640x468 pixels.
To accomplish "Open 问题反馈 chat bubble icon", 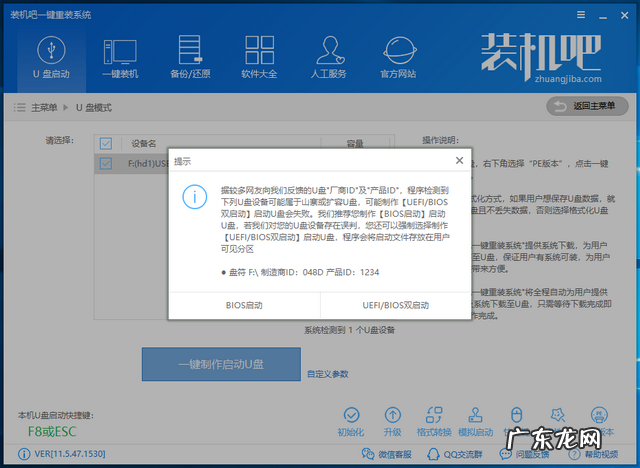I will [505, 454].
